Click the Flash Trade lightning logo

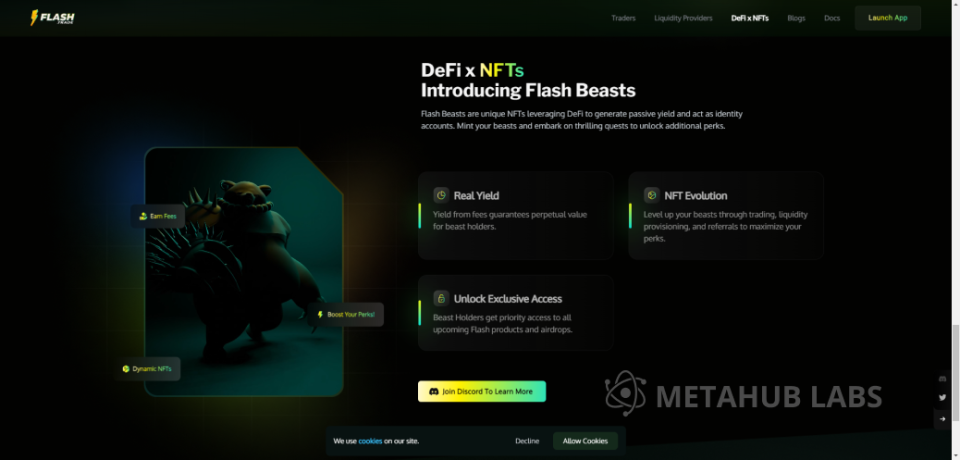53,18
